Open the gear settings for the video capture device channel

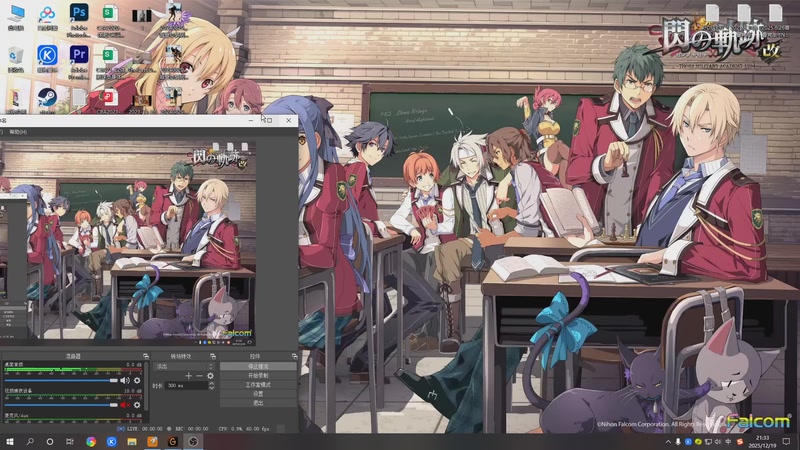[137, 405]
